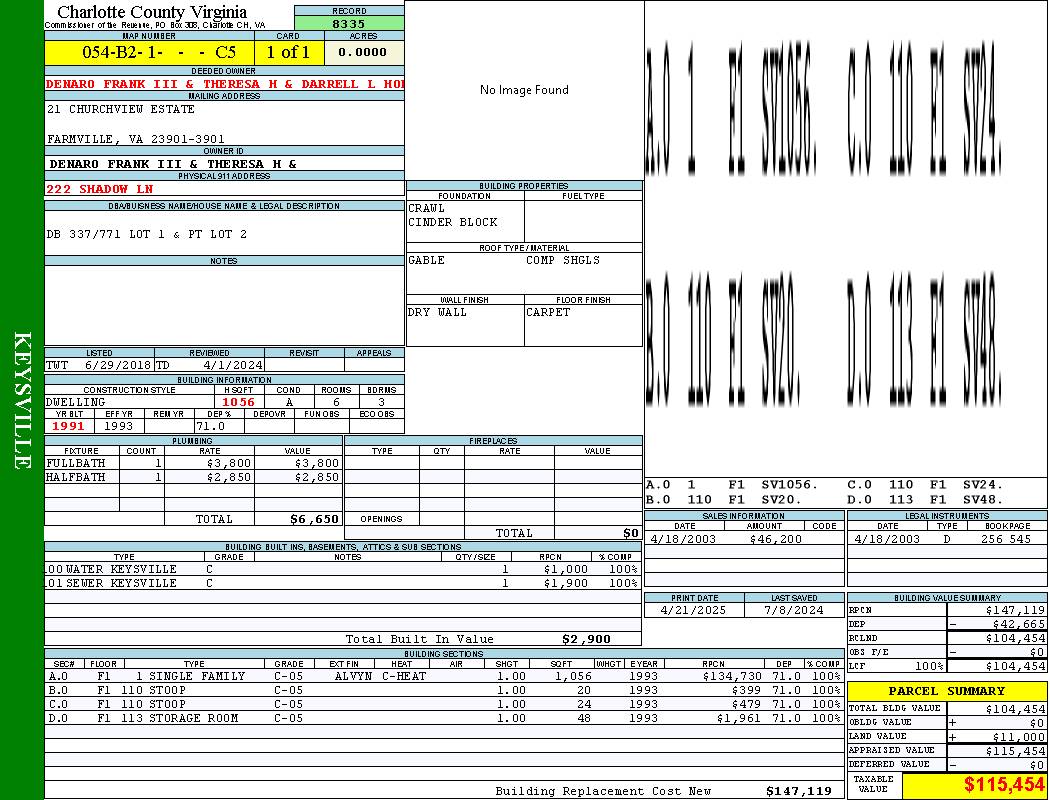
Task: Click Total Built In Value $2,900
Action: (x=586, y=639)
